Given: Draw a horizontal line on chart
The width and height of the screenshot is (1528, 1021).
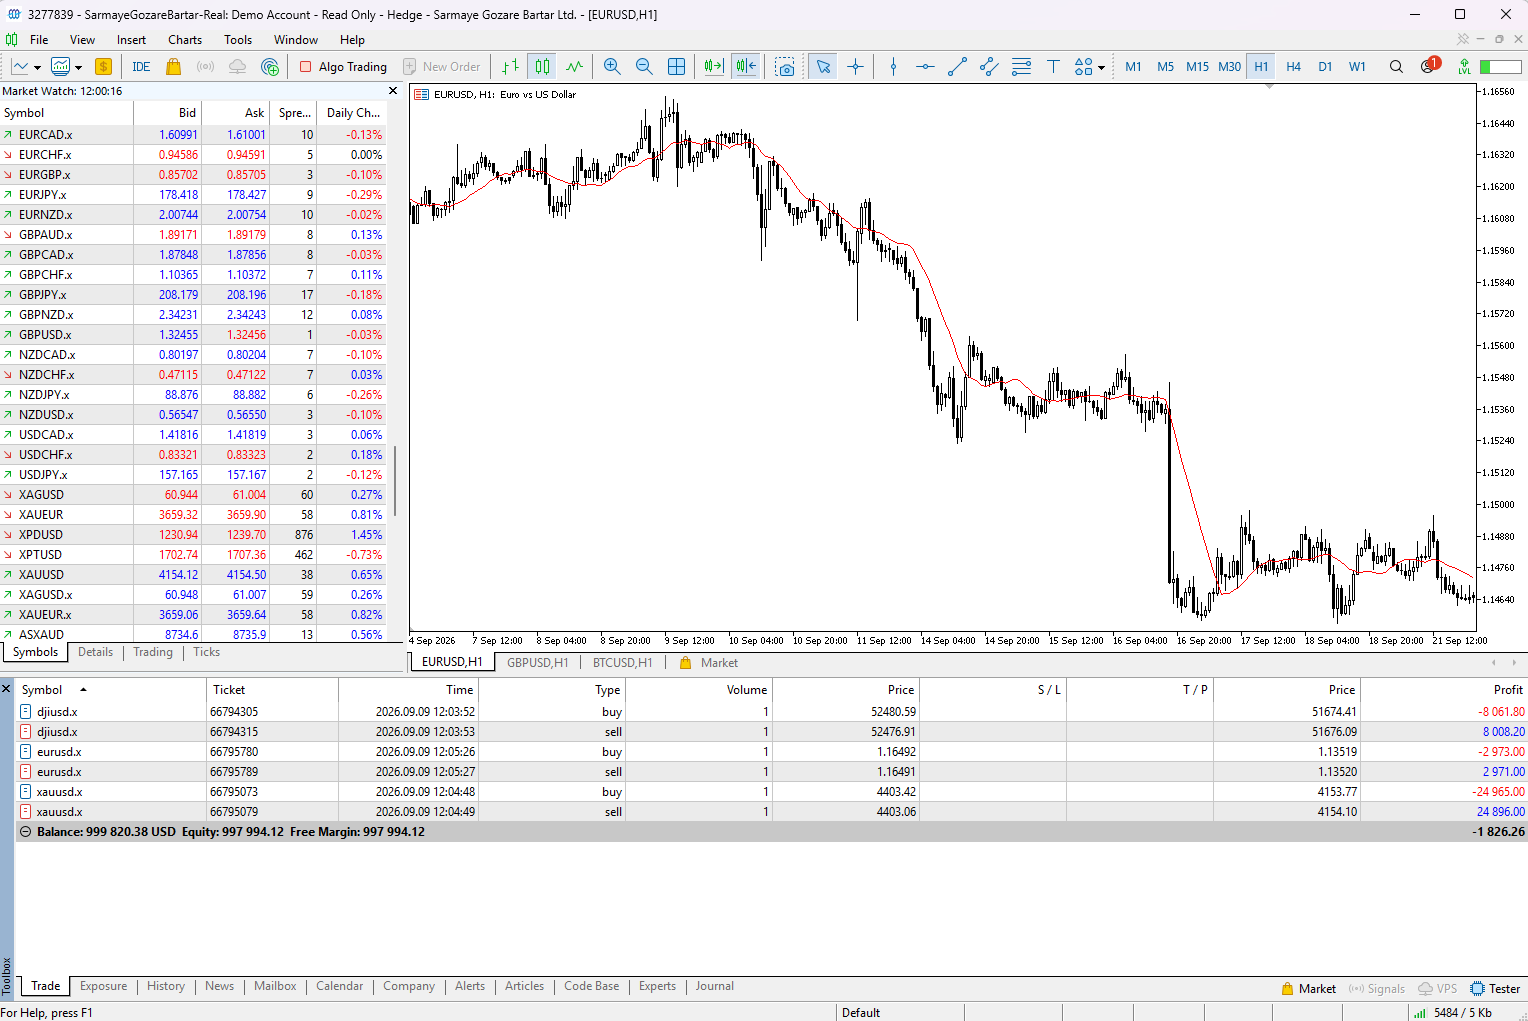Looking at the screenshot, I should [x=925, y=67].
